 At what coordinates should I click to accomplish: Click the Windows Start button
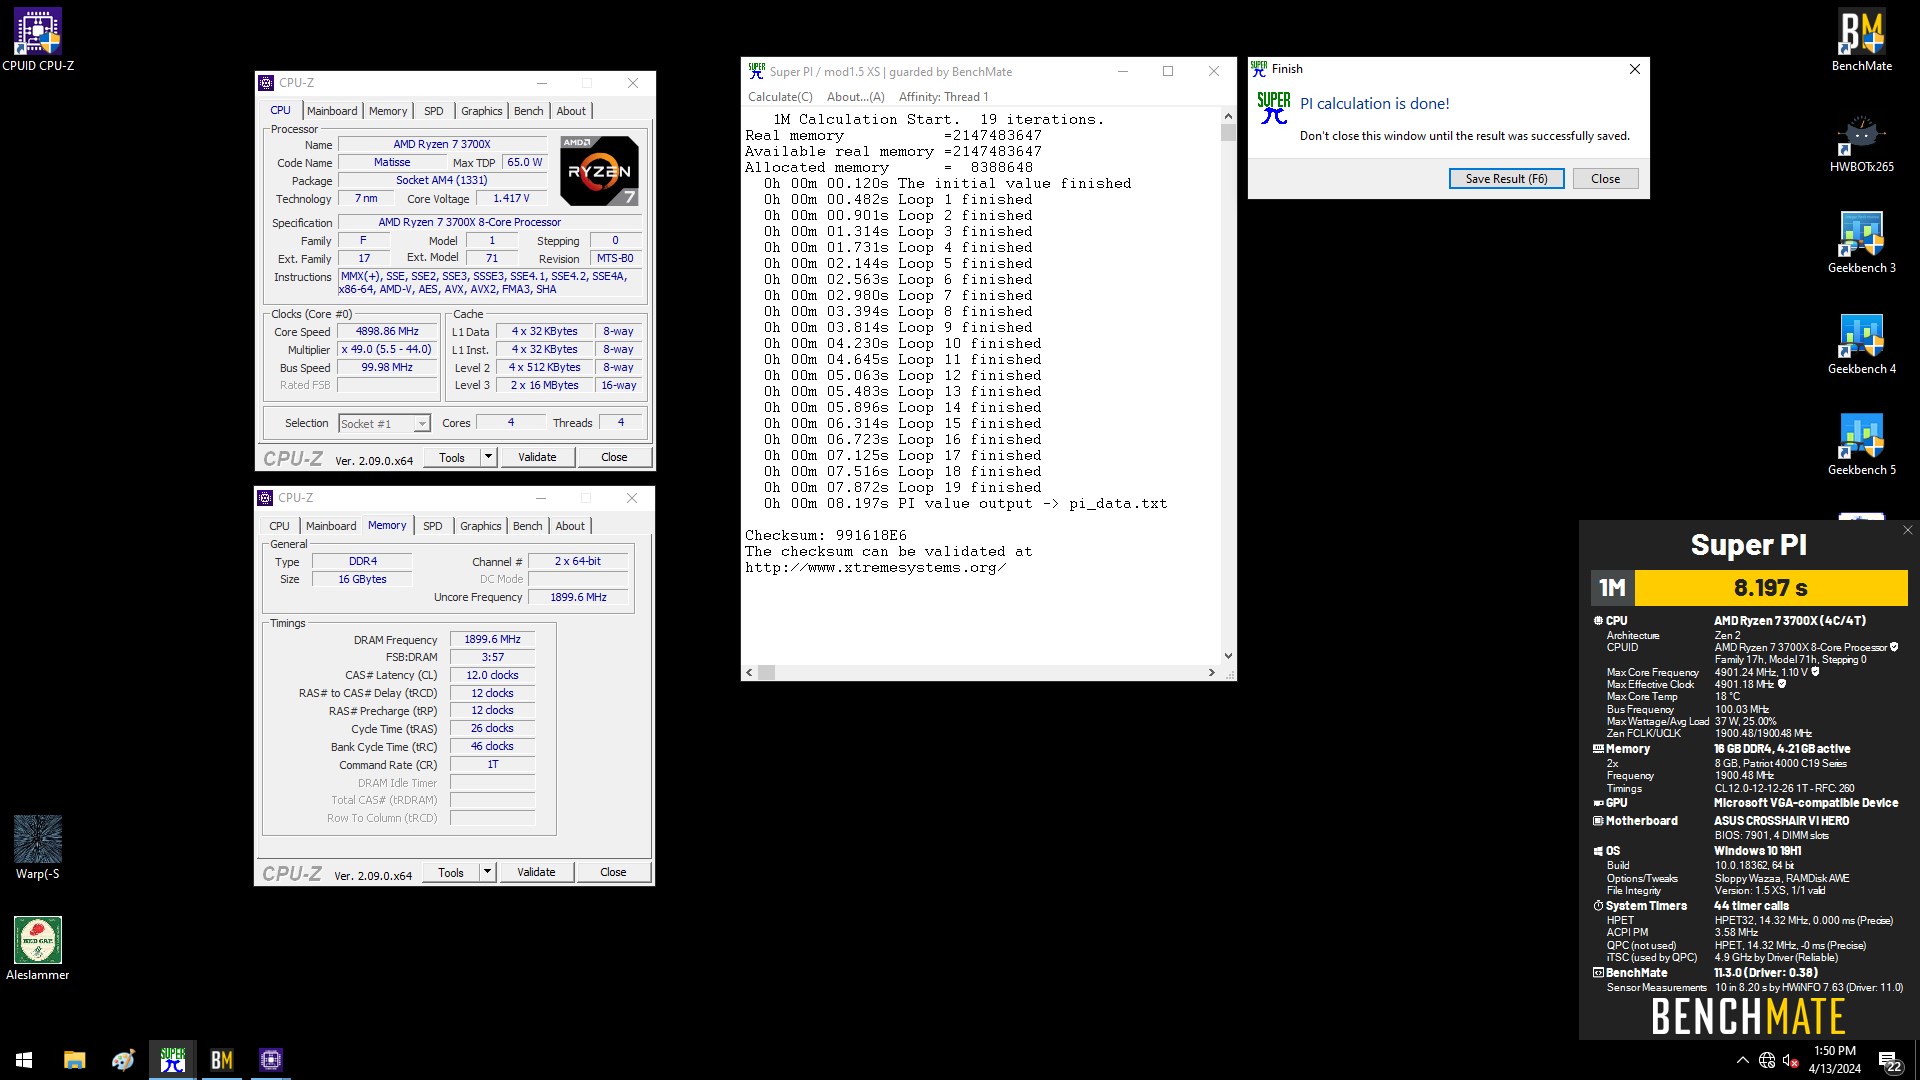(24, 1060)
